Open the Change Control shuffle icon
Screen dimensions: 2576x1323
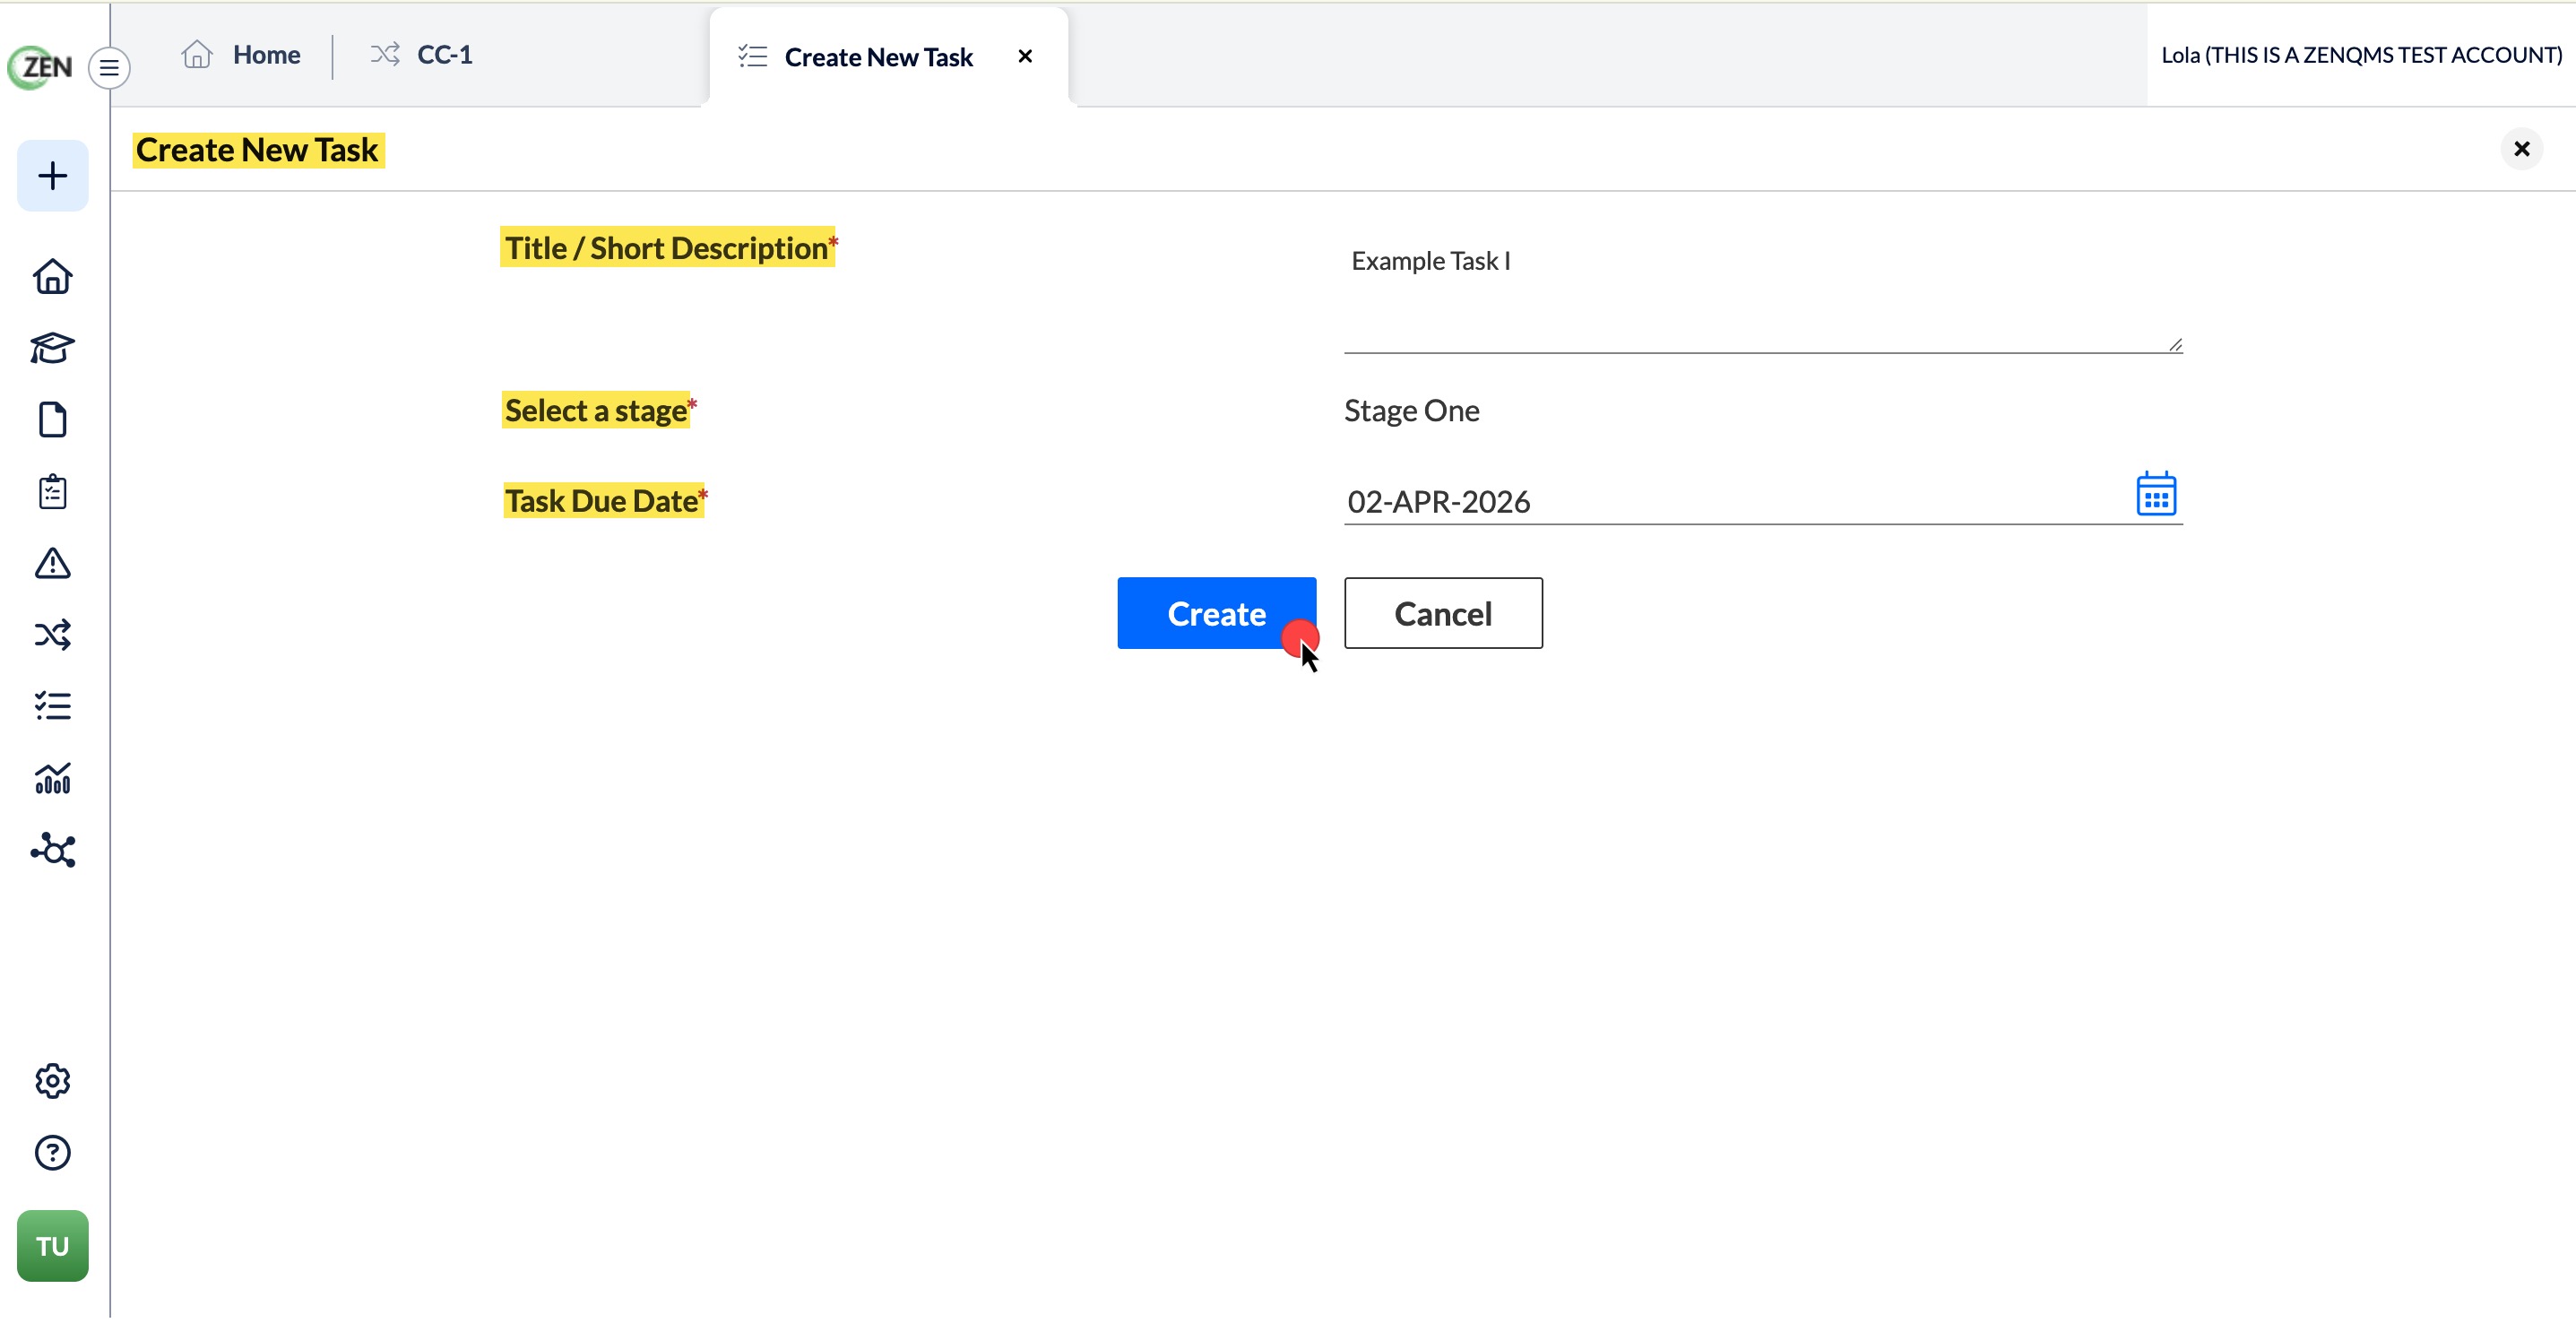pos(52,635)
